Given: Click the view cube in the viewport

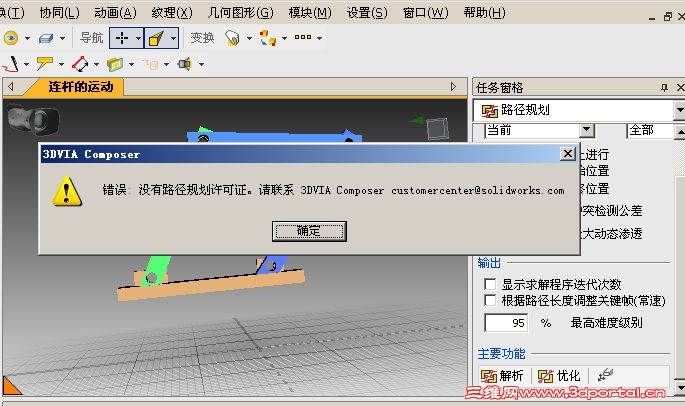Looking at the screenshot, I should tap(437, 128).
